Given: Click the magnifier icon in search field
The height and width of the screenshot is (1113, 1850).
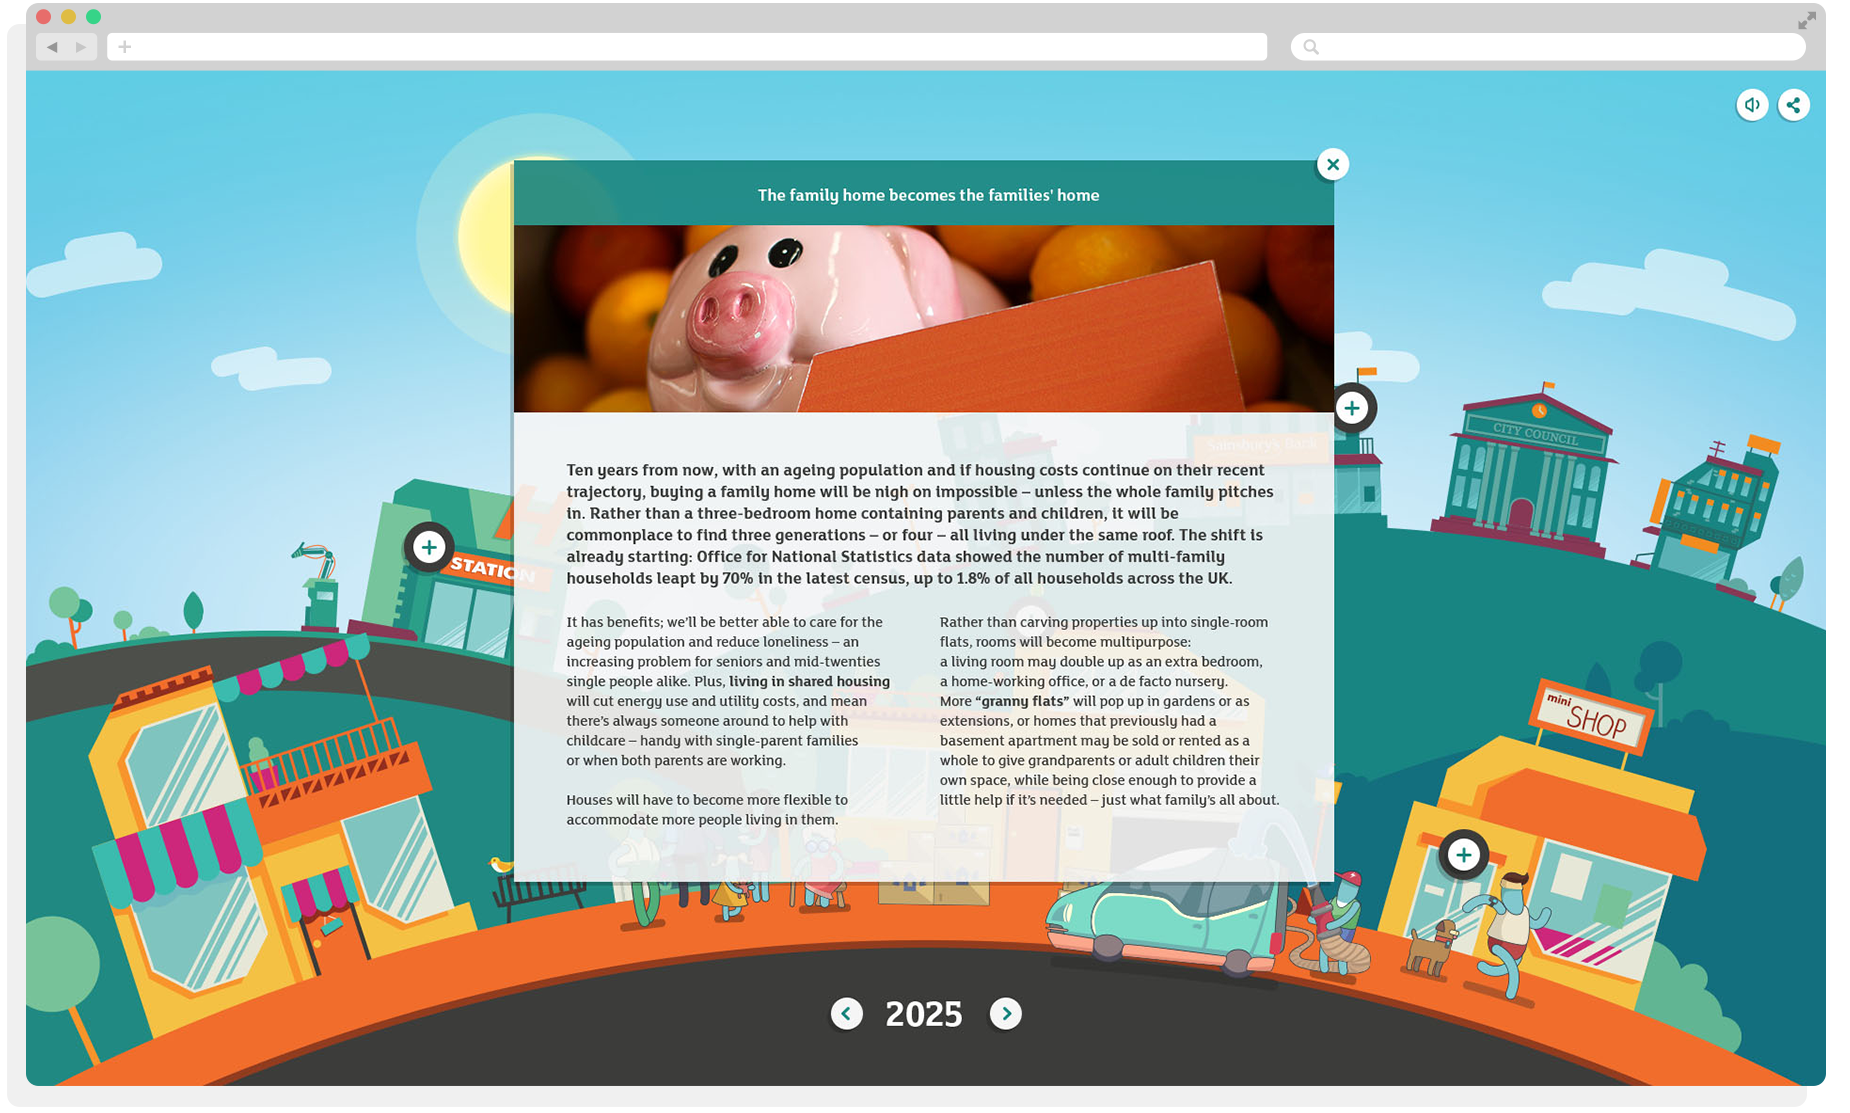Looking at the screenshot, I should [1311, 47].
